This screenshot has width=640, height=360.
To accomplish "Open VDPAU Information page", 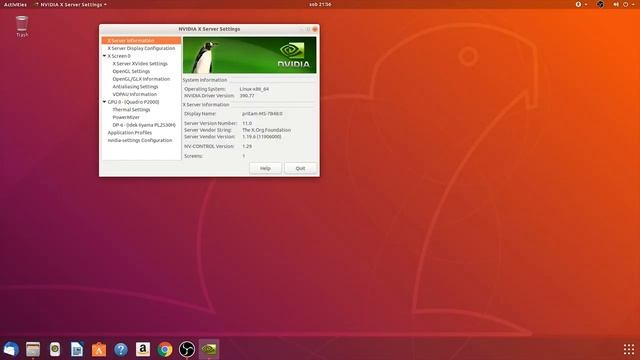I will (135, 94).
